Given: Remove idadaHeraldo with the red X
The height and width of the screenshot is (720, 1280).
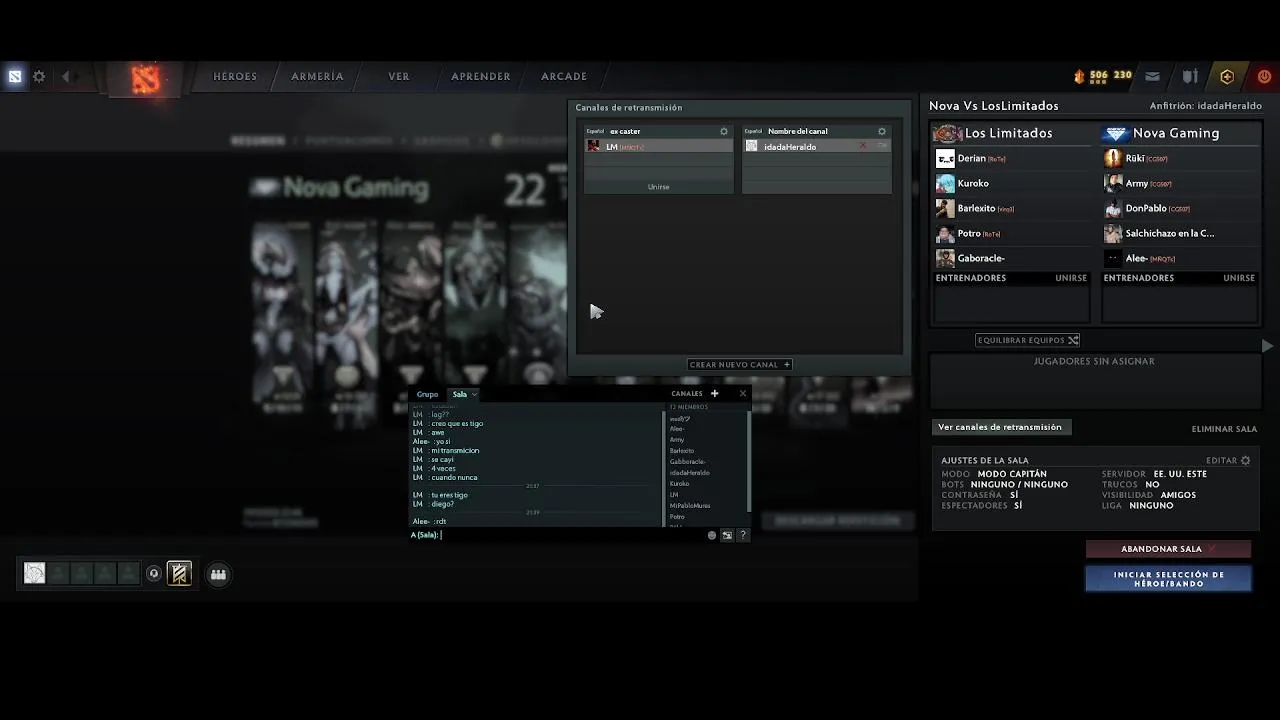Looking at the screenshot, I should 863,146.
